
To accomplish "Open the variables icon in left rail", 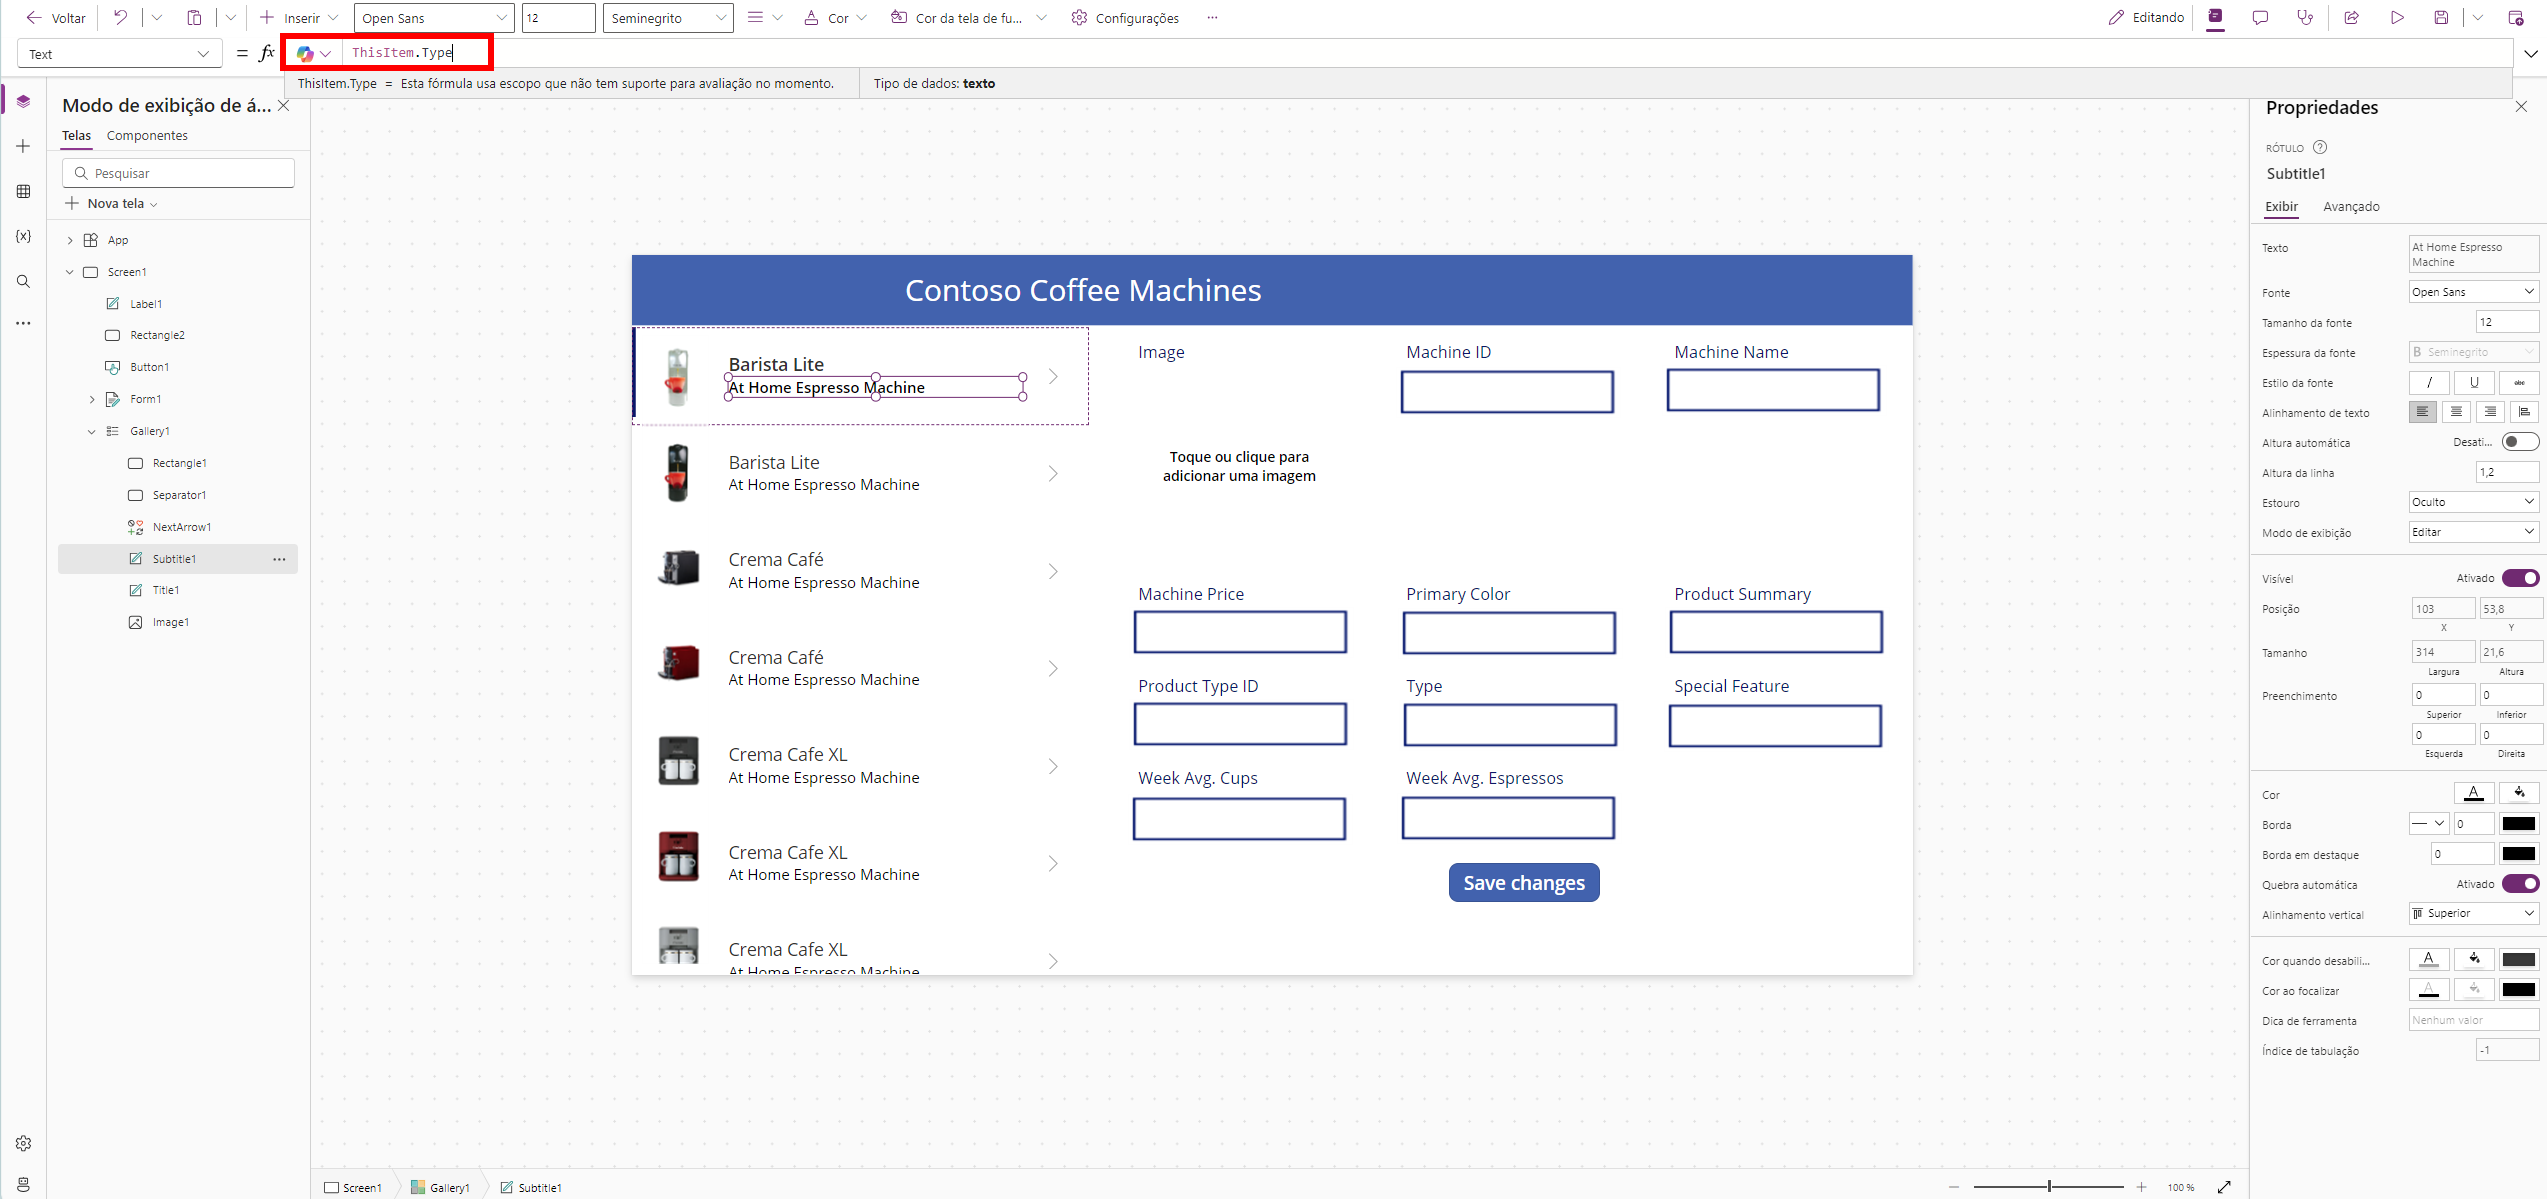I will [x=23, y=236].
